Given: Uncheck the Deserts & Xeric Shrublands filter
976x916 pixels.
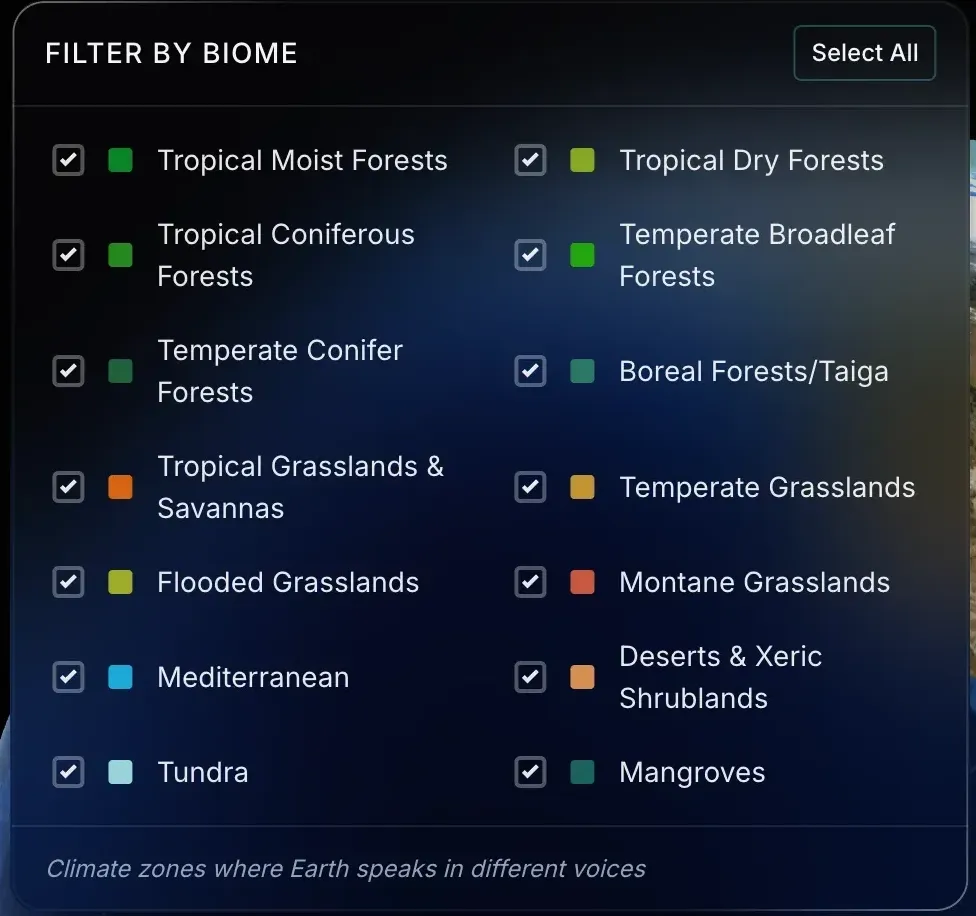Looking at the screenshot, I should (530, 677).
